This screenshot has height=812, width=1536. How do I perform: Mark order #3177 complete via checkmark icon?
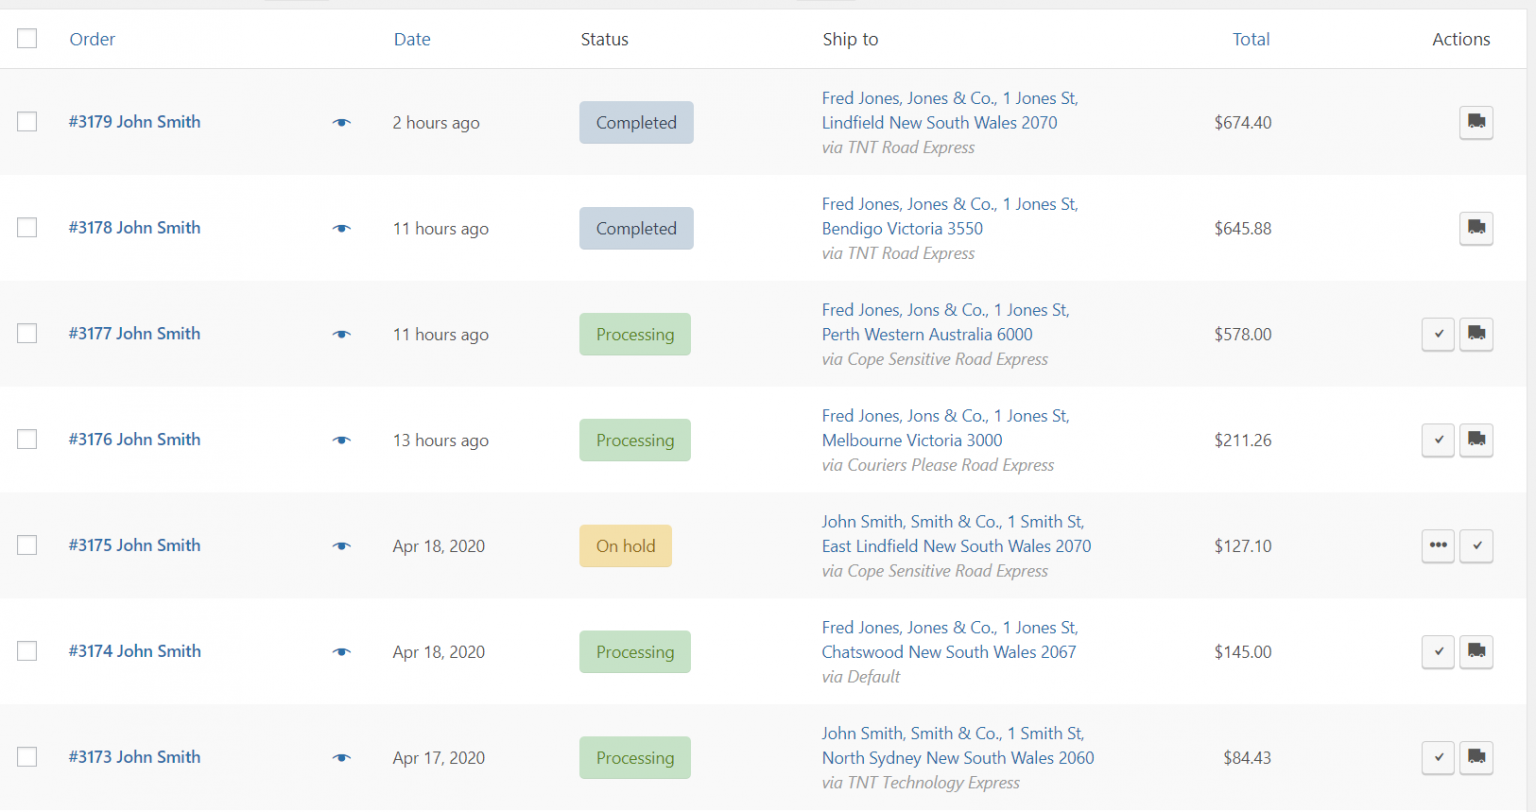pyautogui.click(x=1438, y=334)
